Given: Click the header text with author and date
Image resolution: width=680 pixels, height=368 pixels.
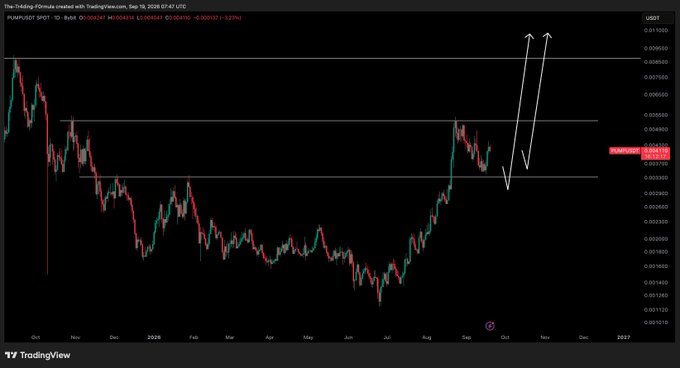Looking at the screenshot, I should [95, 7].
